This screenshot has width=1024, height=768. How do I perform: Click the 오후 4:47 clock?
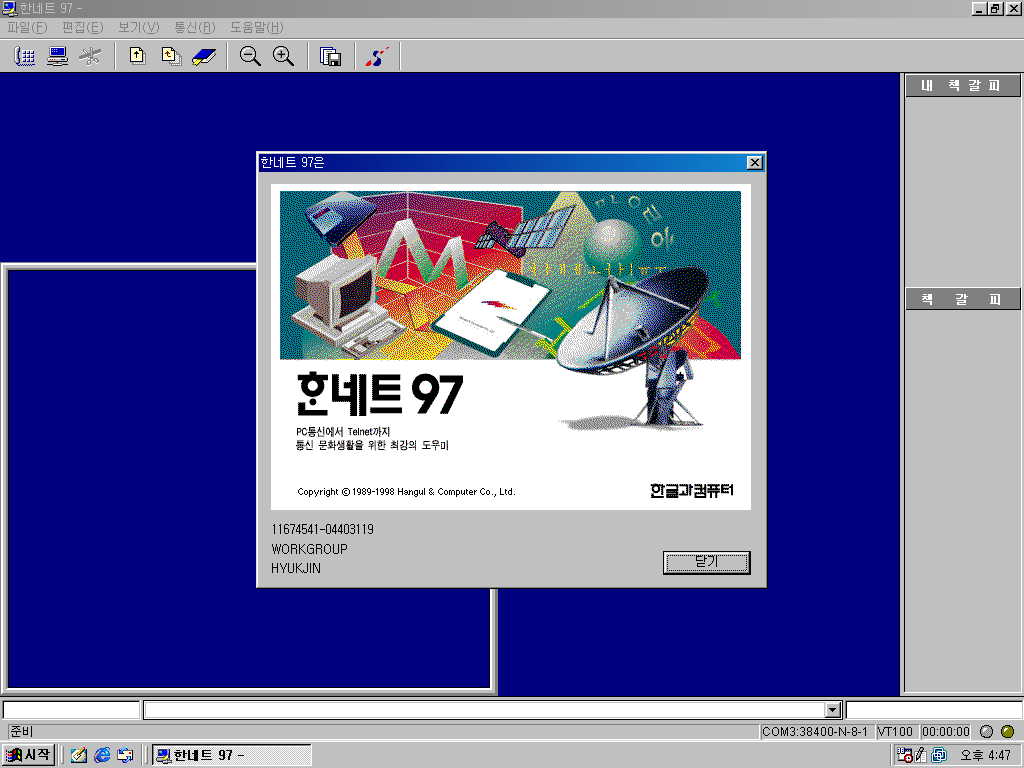pos(985,756)
